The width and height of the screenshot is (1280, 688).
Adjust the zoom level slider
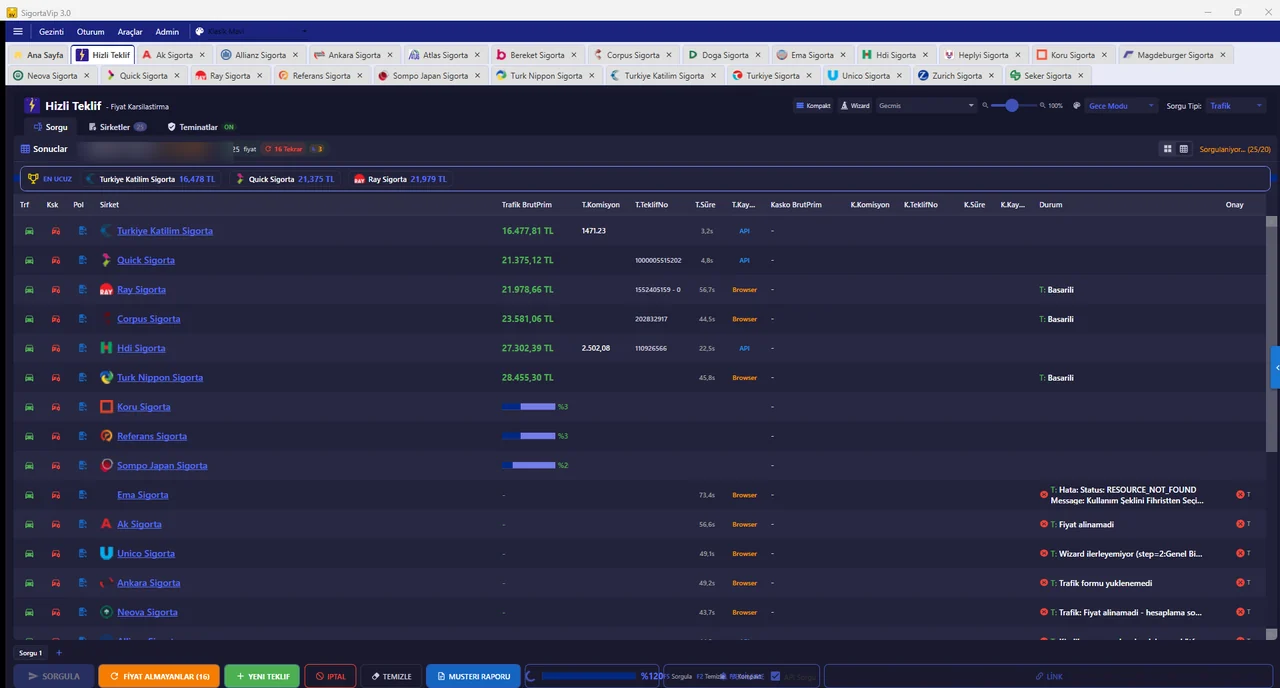click(1012, 105)
